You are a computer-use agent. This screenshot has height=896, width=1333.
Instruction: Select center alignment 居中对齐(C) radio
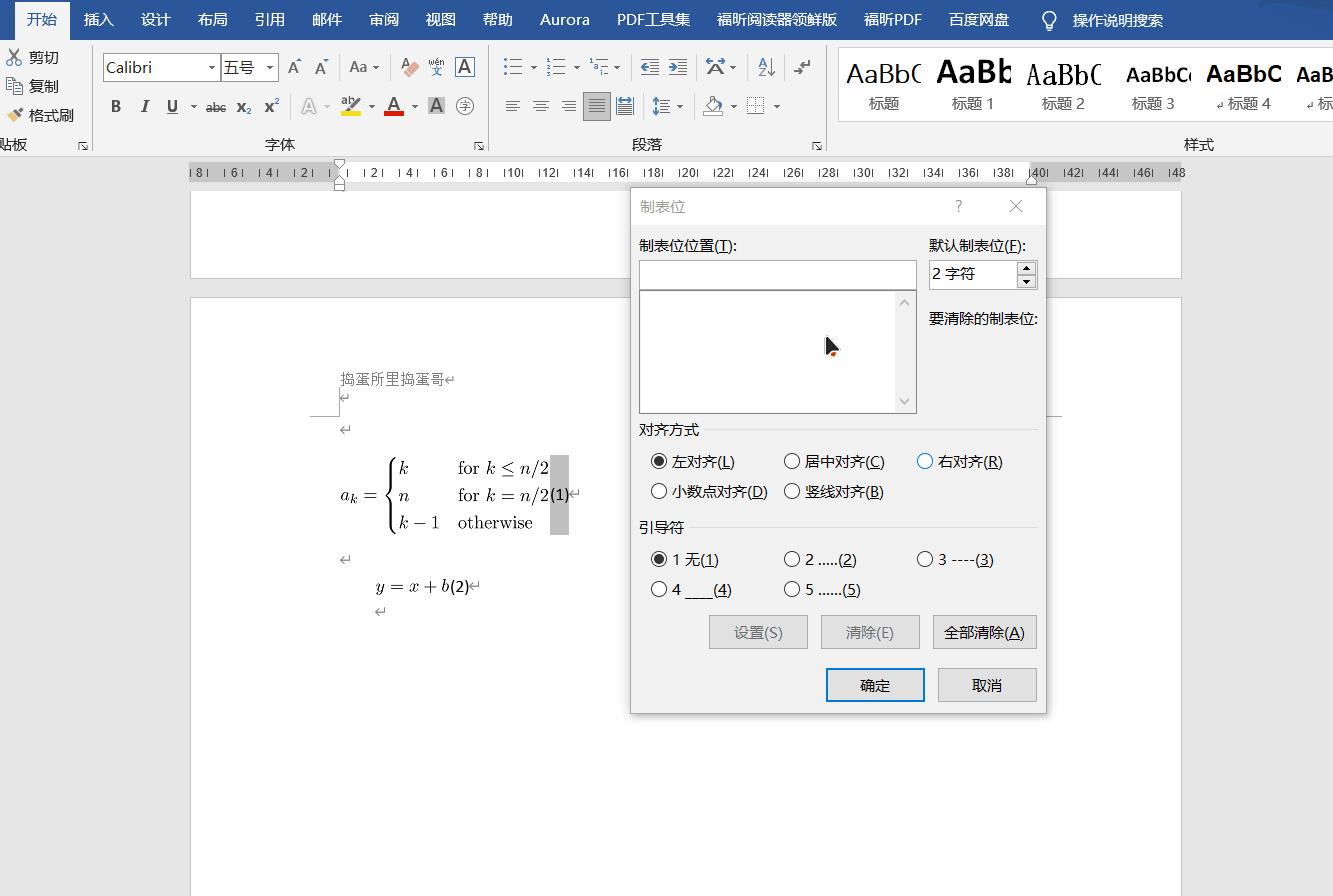point(834,461)
